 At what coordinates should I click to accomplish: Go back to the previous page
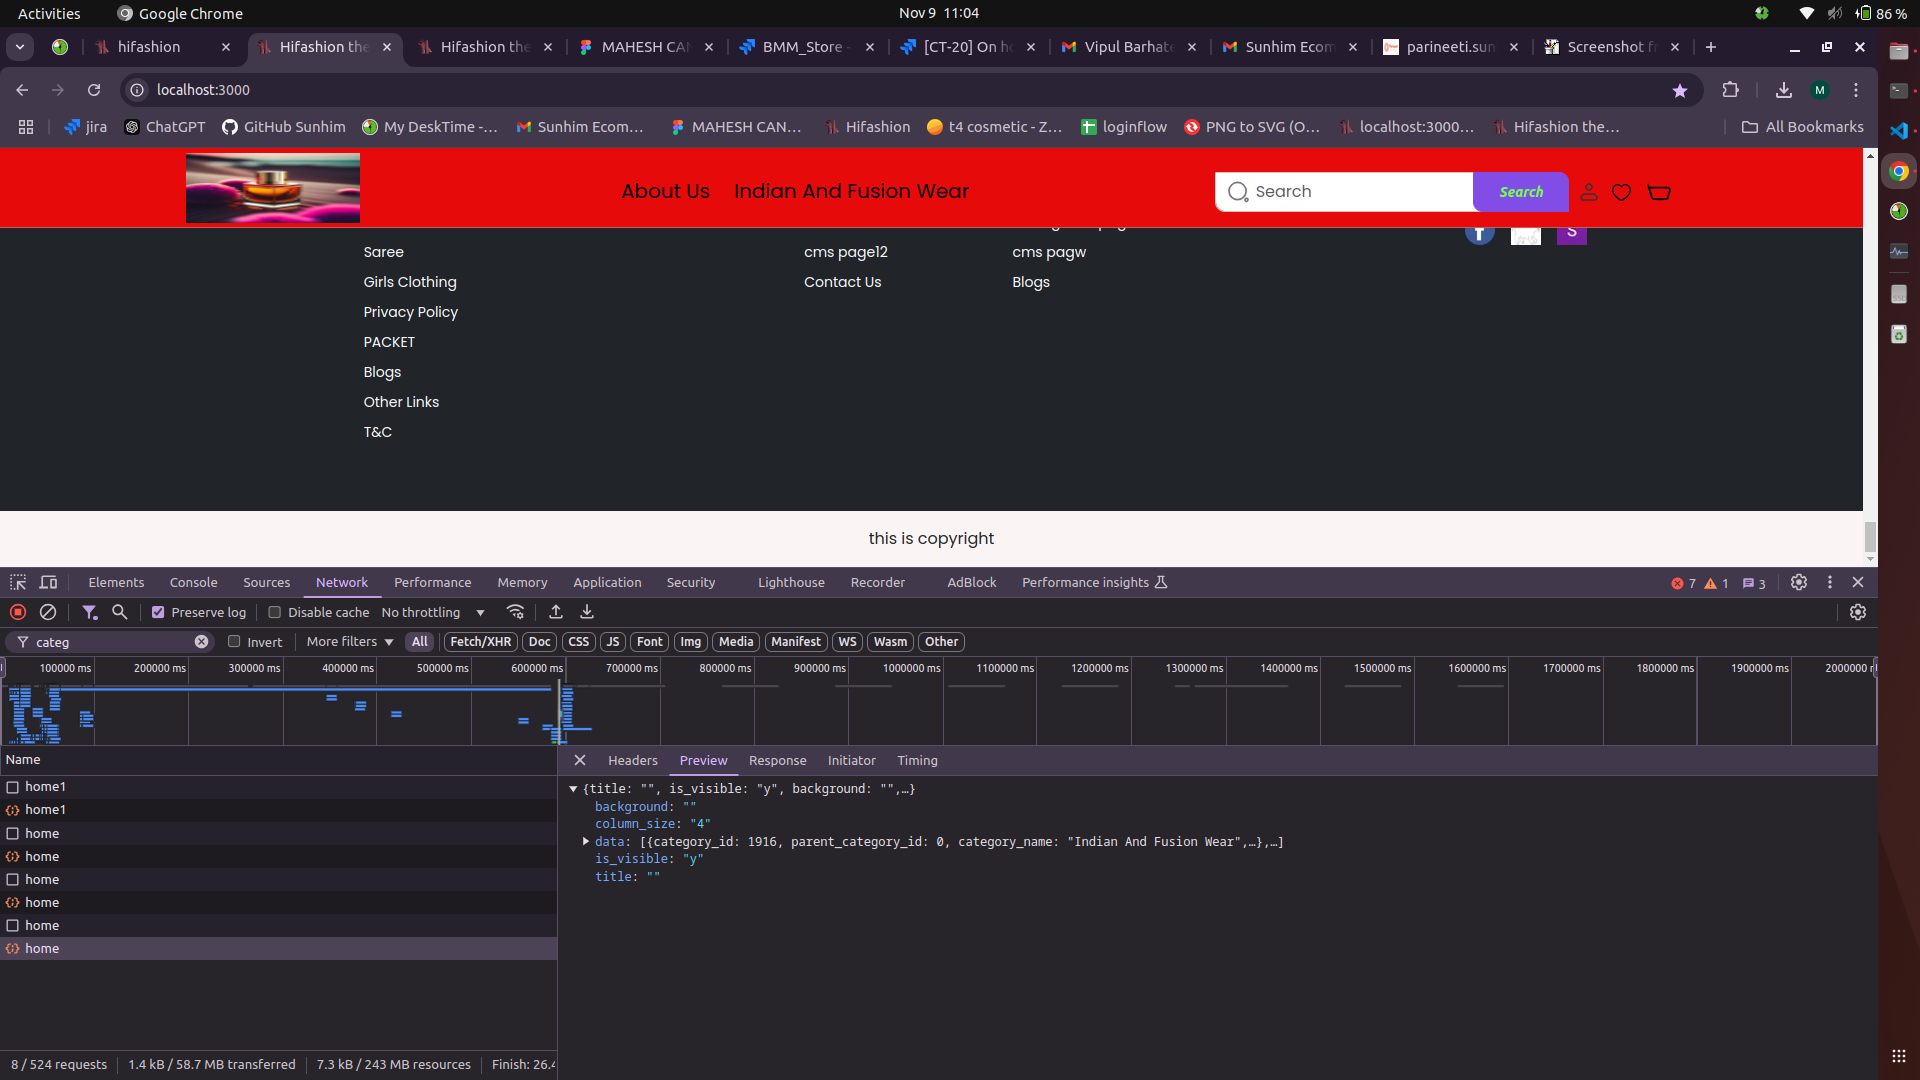pos(22,90)
